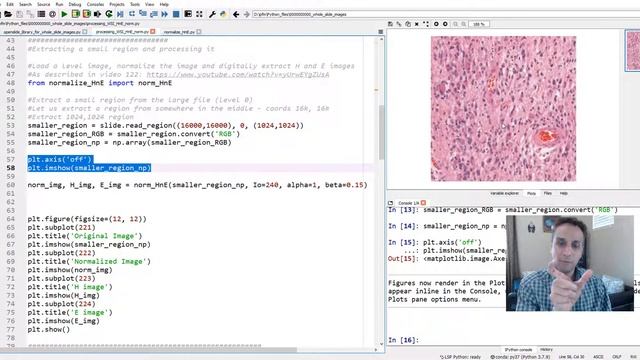The height and width of the screenshot is (360, 640).
Task: Open the Projects menu
Action: [117, 4]
